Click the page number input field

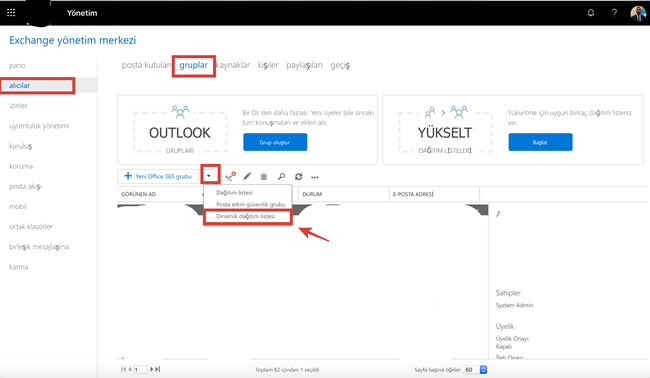coord(141,369)
